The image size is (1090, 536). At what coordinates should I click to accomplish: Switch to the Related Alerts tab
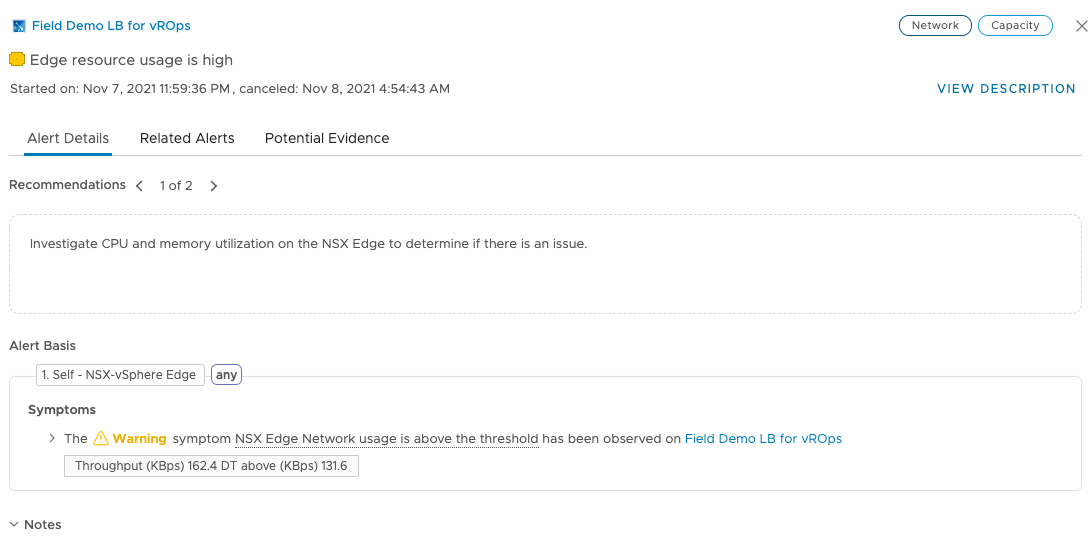tap(187, 139)
